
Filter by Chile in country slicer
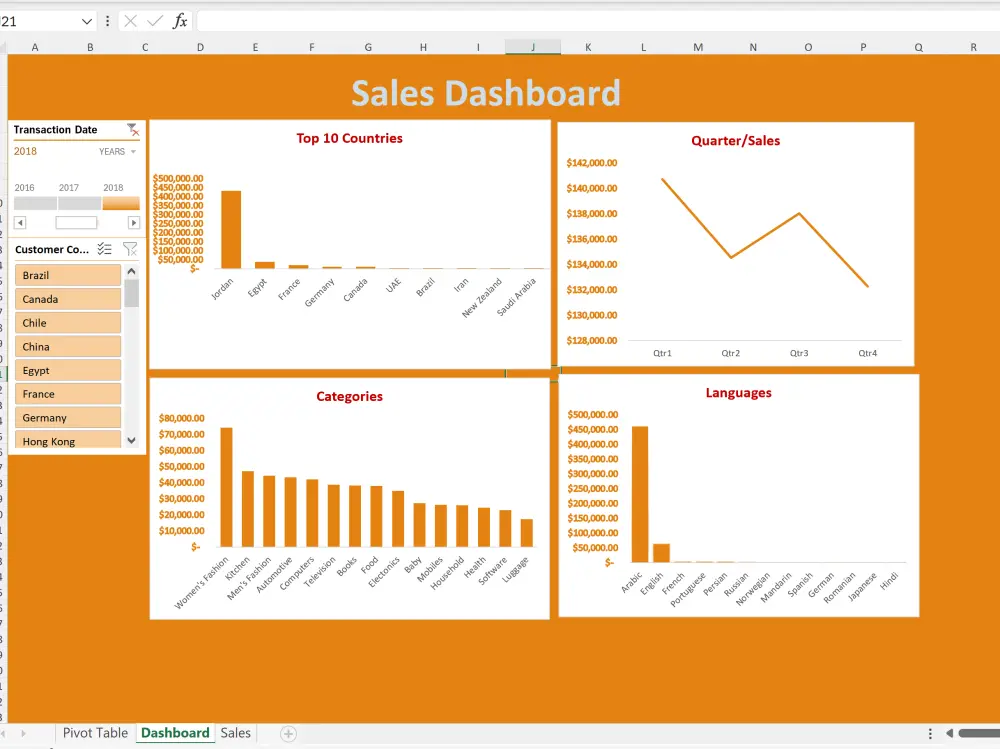click(x=68, y=323)
